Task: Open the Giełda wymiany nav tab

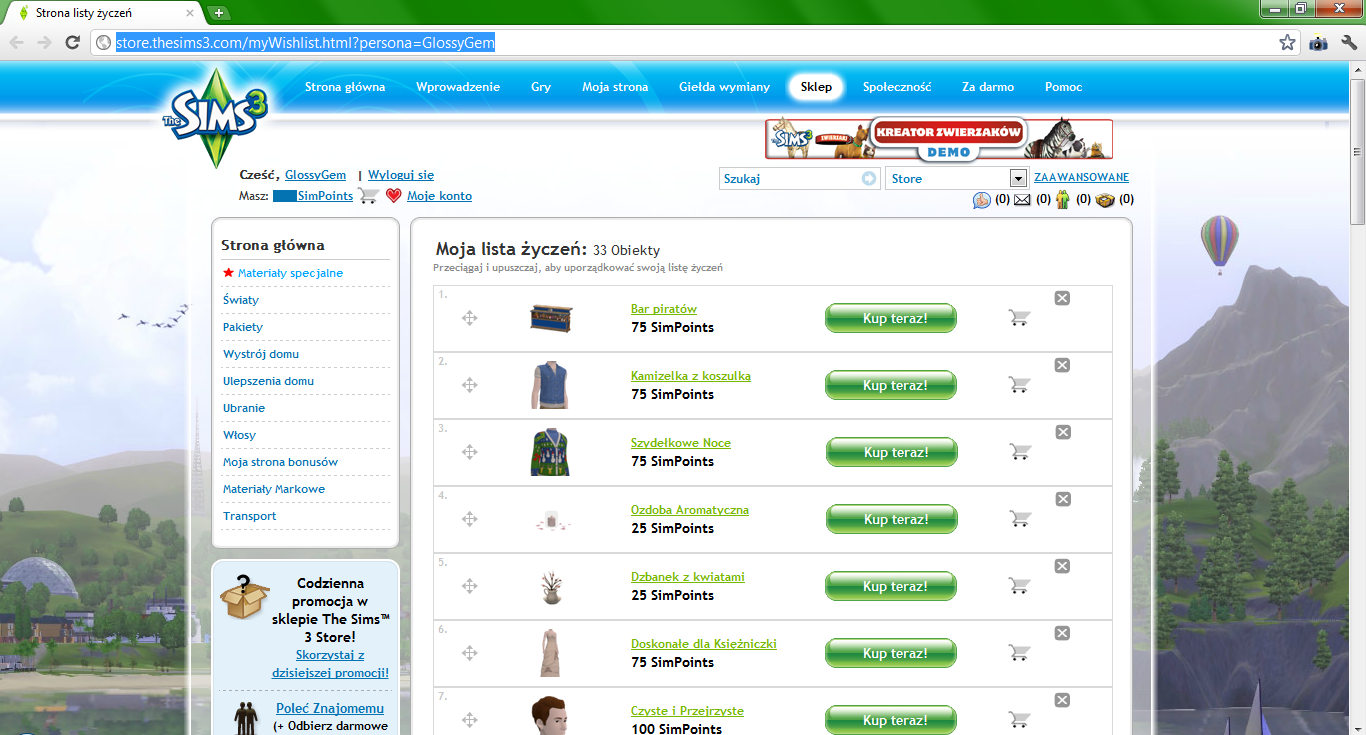Action: (724, 87)
